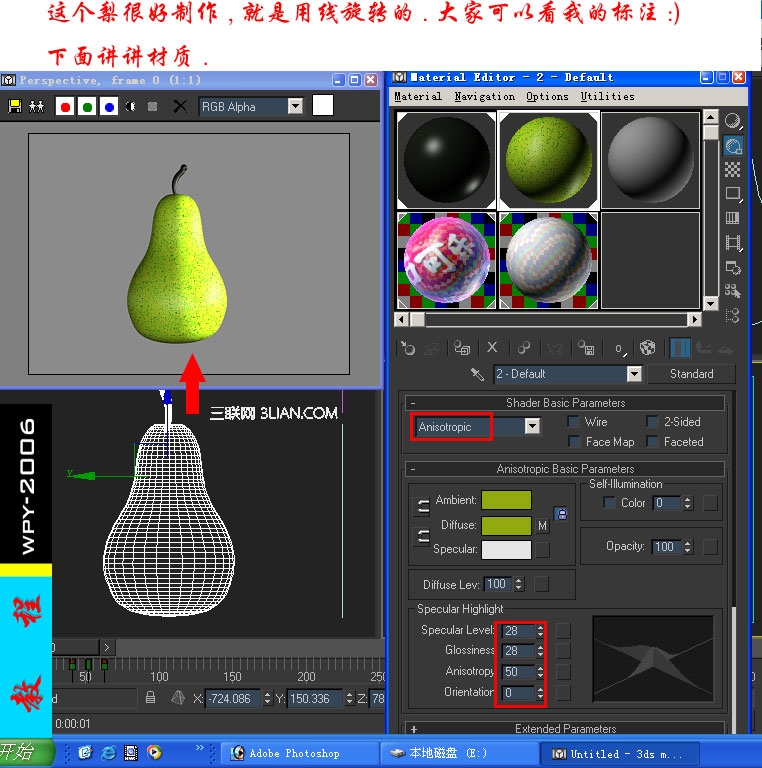762x768 pixels.
Task: Click the Diffuse Lev value field
Action: click(x=498, y=584)
